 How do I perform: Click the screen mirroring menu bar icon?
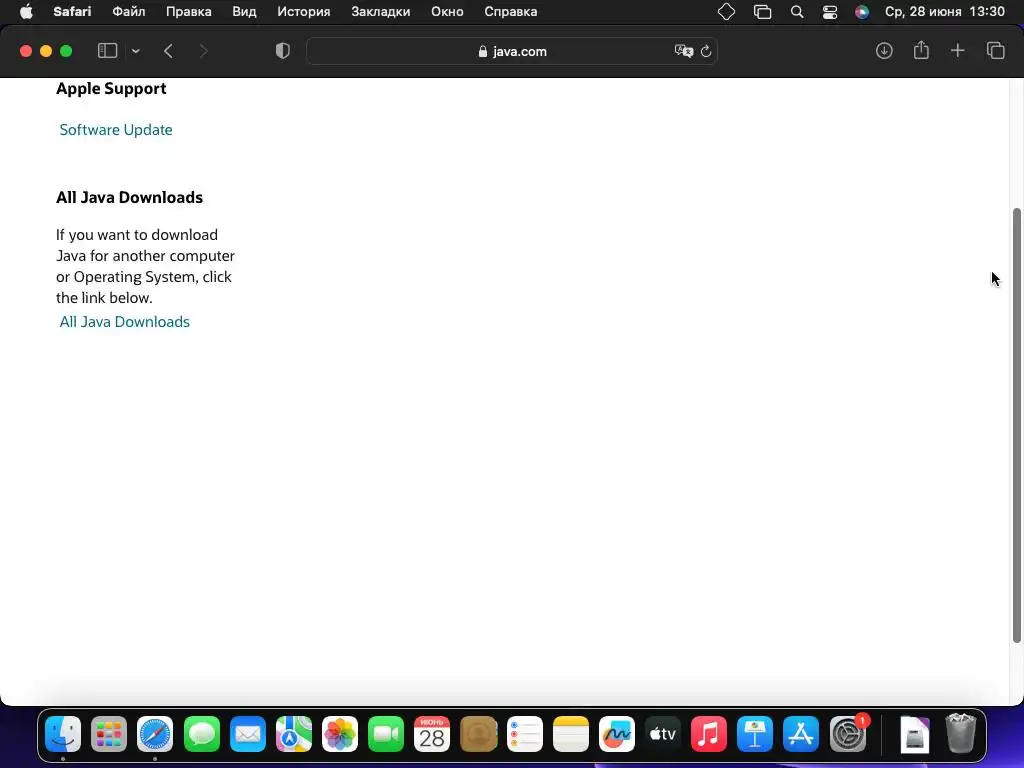coord(762,12)
